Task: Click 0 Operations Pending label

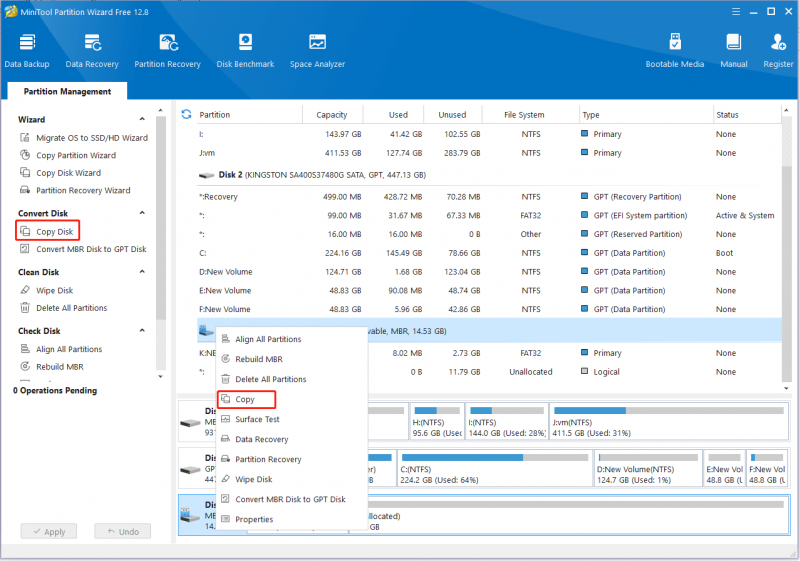Action: coord(55,390)
